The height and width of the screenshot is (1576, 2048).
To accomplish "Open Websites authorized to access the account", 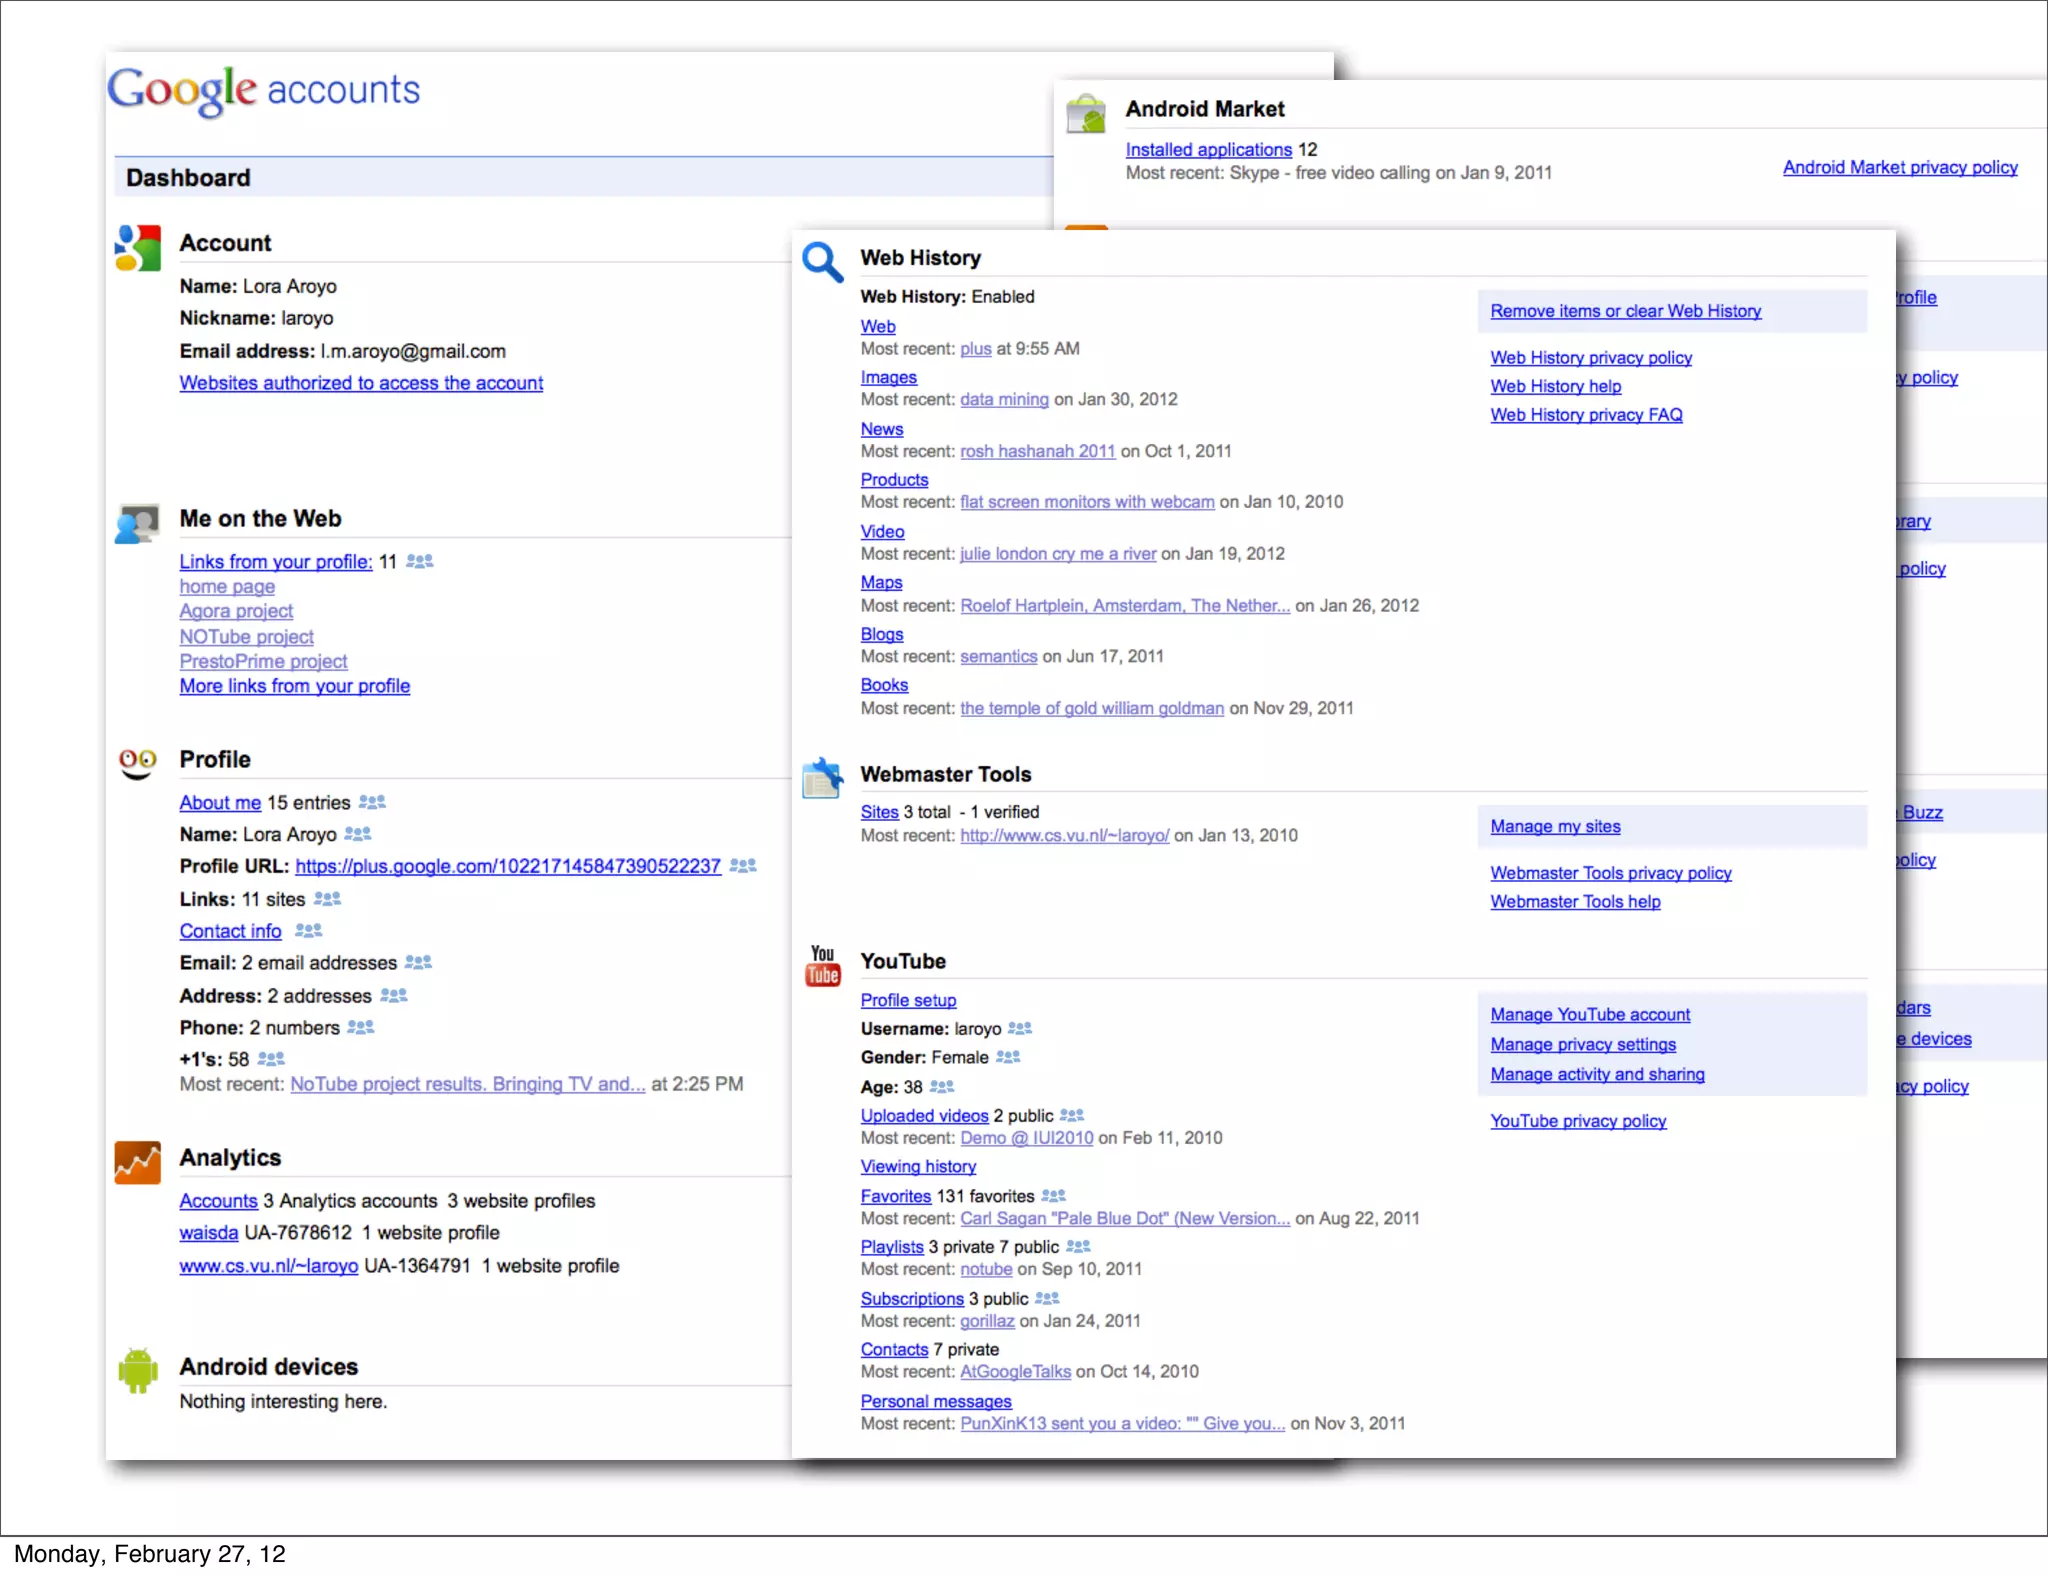I will (x=361, y=383).
